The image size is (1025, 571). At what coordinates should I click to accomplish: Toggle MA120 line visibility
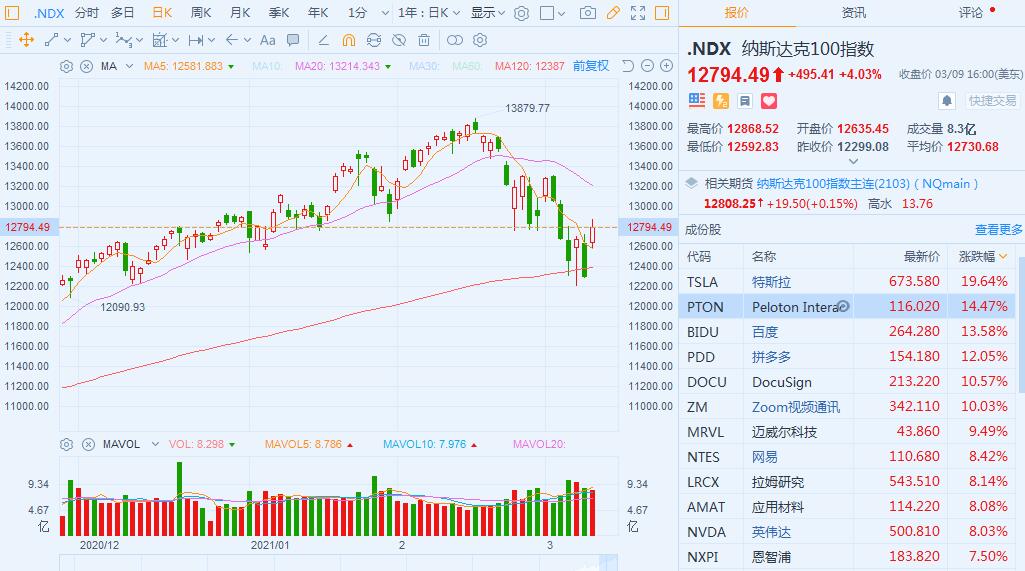(529, 66)
